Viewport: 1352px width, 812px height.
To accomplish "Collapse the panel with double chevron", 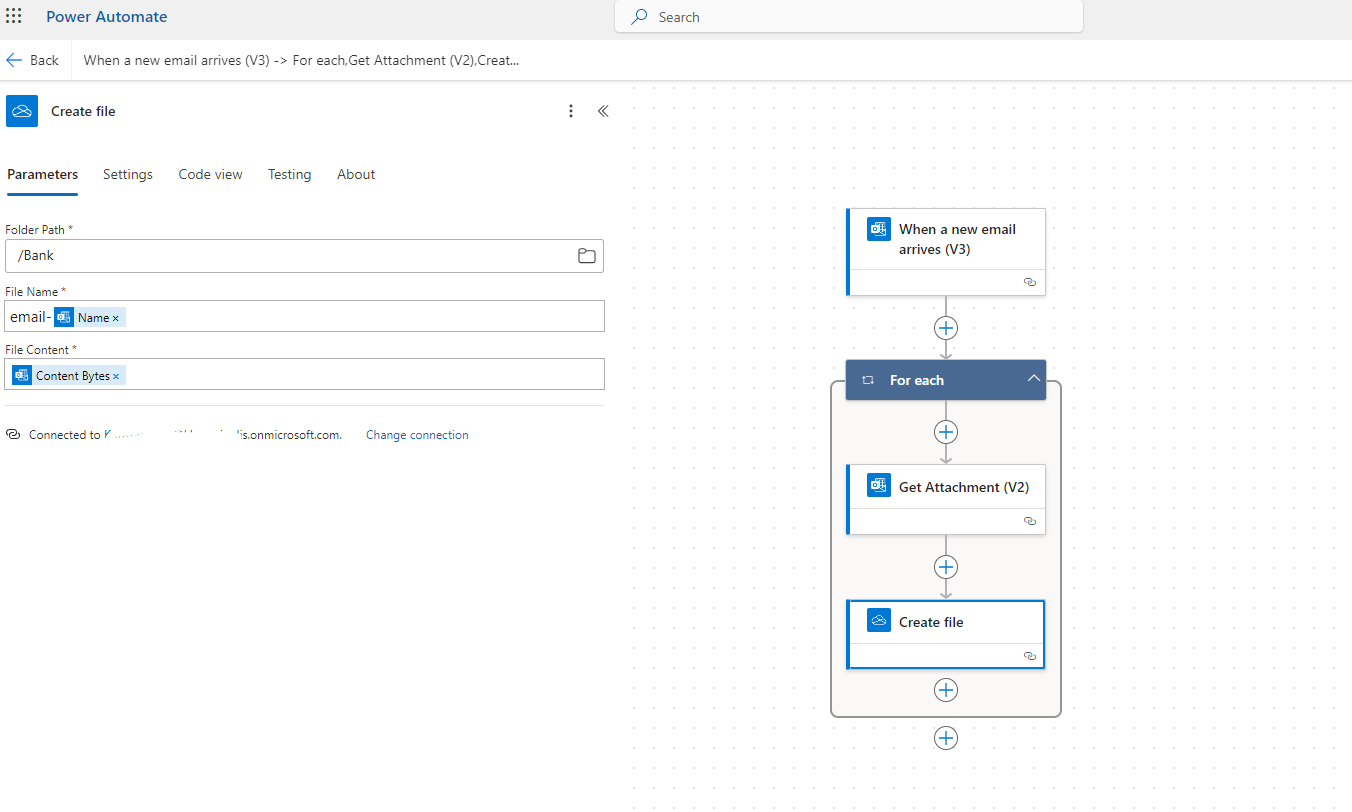I will (603, 111).
